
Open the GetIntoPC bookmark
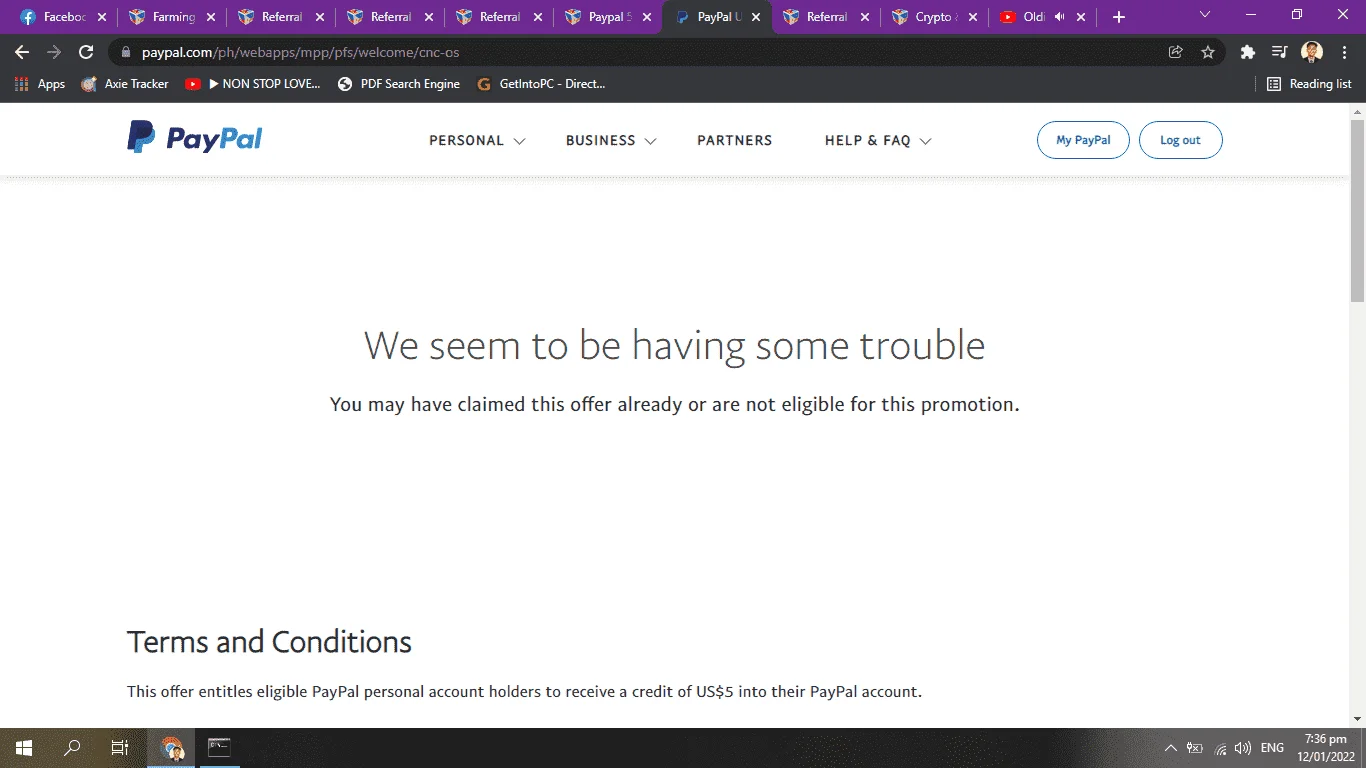pos(541,84)
